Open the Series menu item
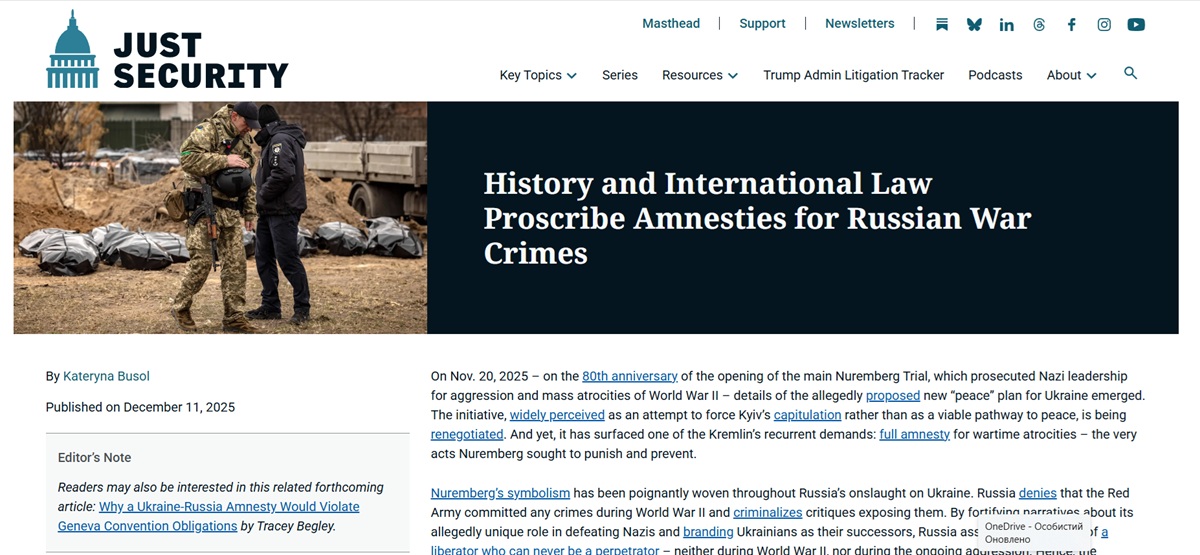The width and height of the screenshot is (1200, 555). pyautogui.click(x=619, y=75)
